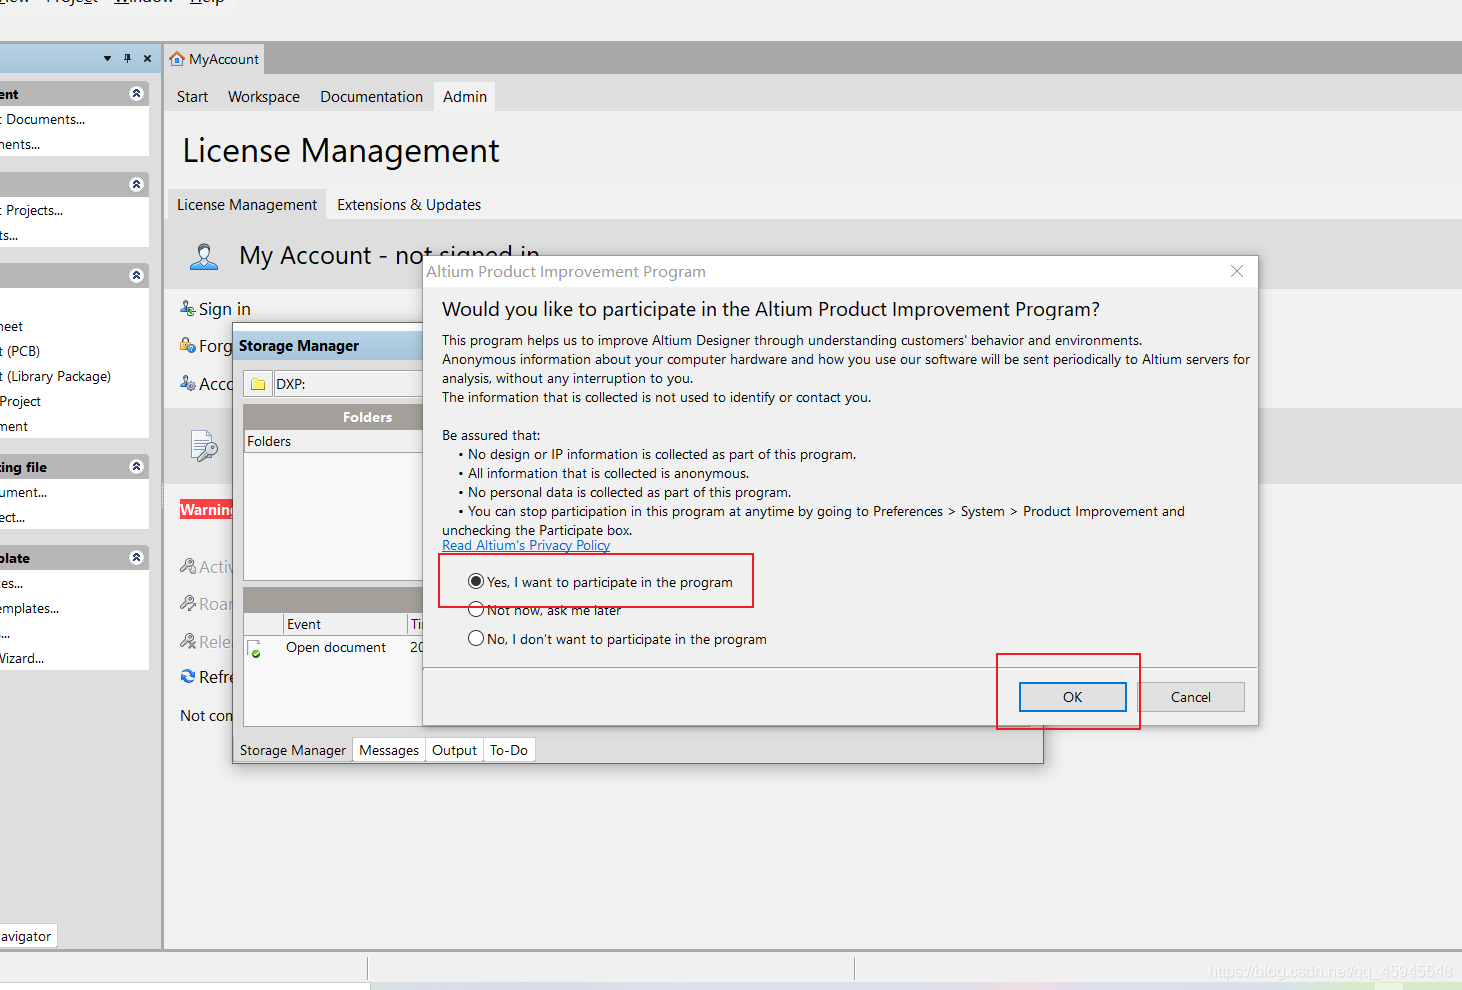Collapse the 'template' section chevron

coord(137,557)
